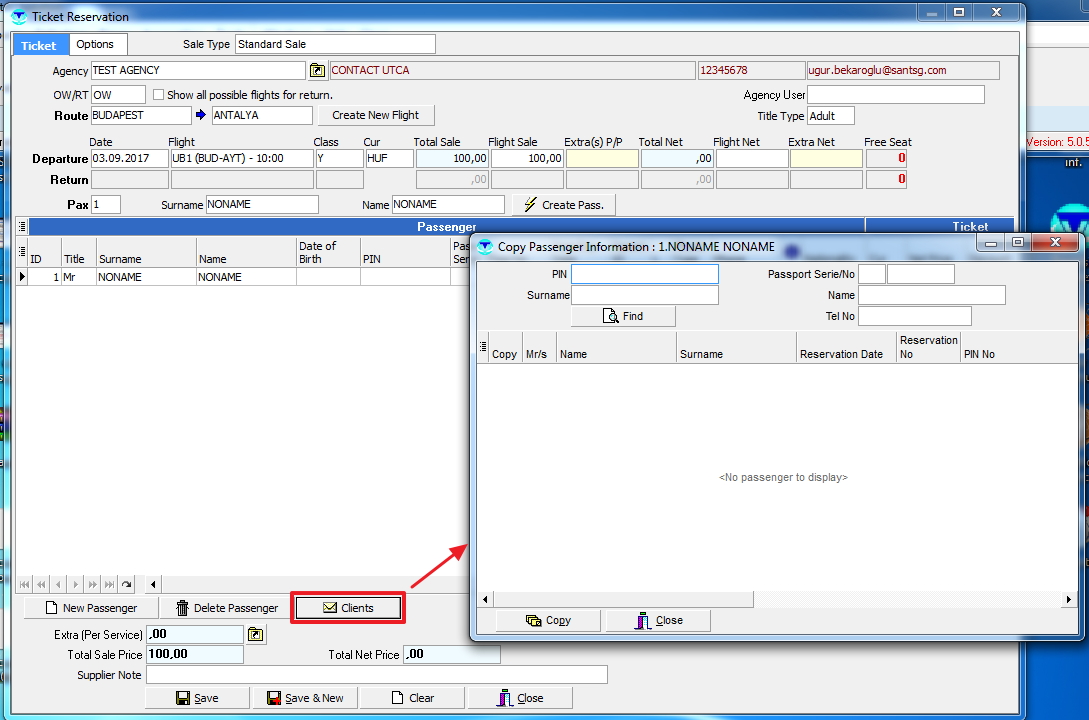Click the Save & New button

[304, 698]
